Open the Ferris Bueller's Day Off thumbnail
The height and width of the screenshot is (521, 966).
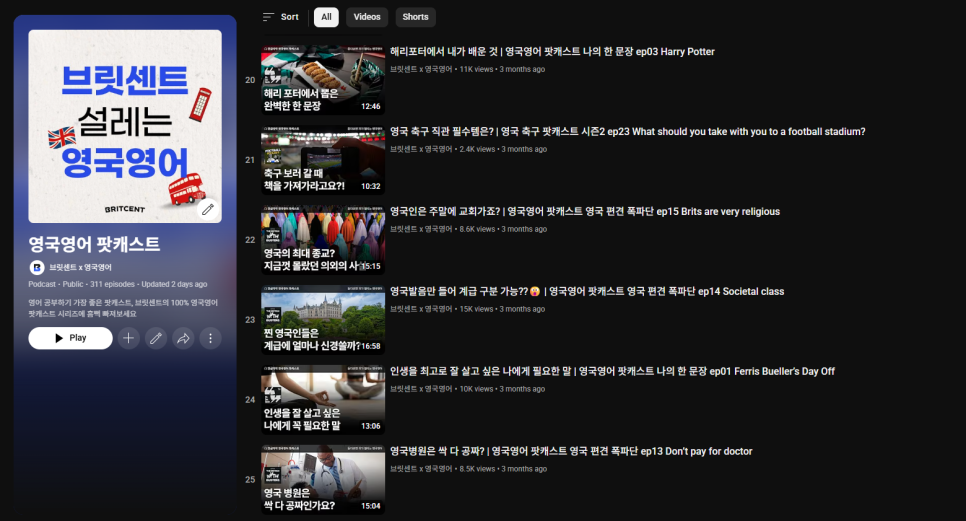pyautogui.click(x=323, y=400)
